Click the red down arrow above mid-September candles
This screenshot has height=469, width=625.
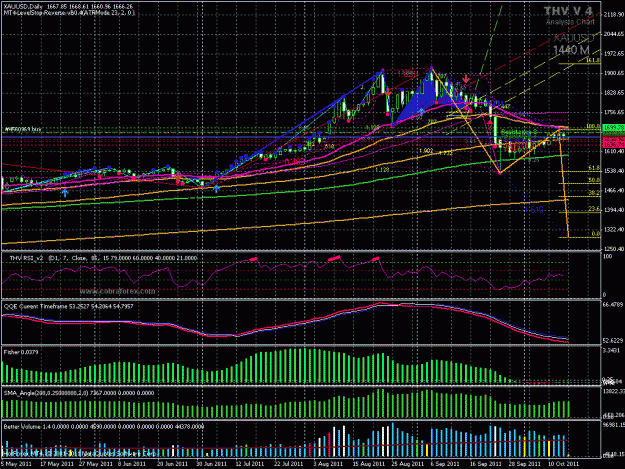466,79
